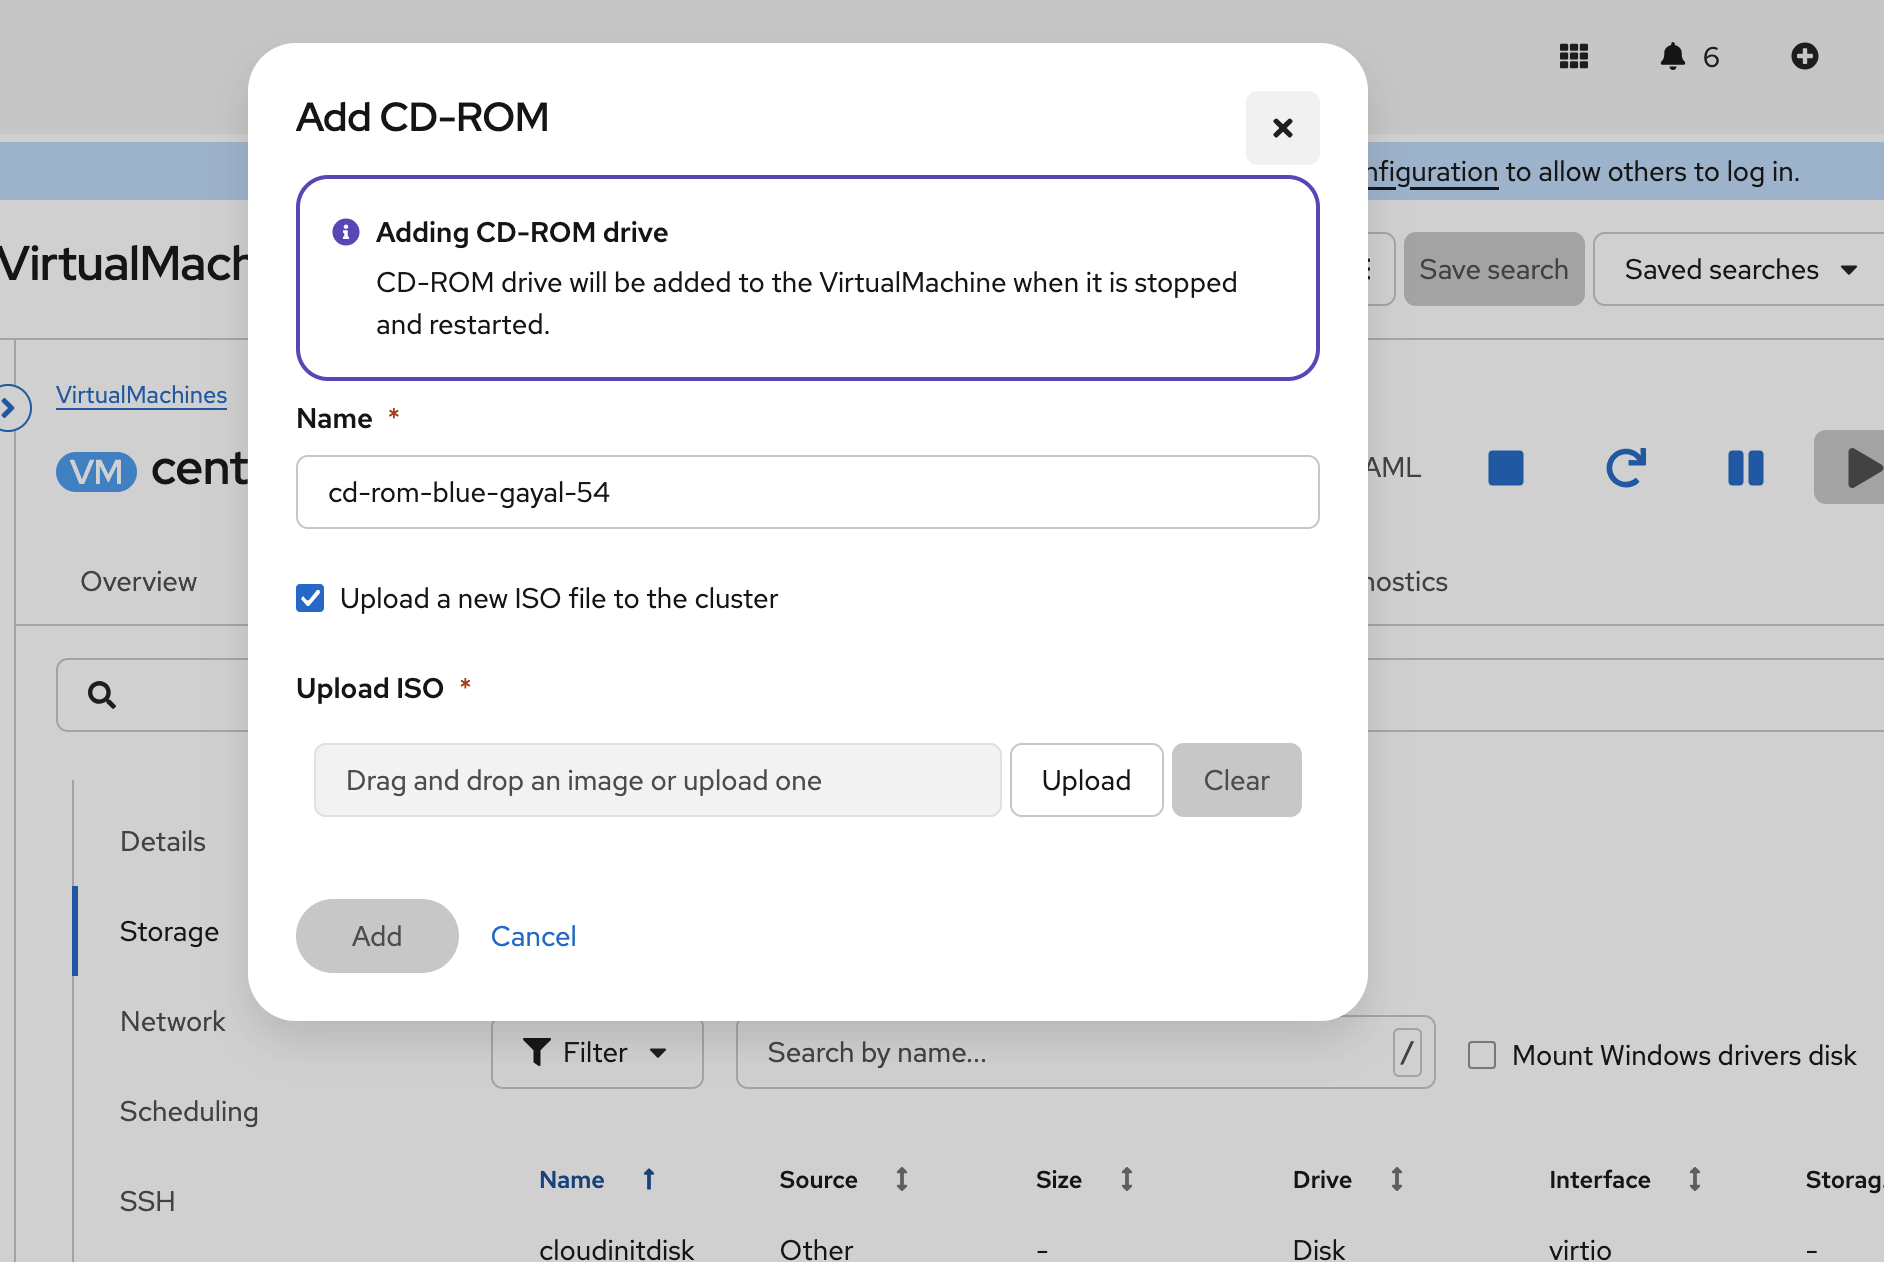Open the notifications bell

click(1672, 57)
